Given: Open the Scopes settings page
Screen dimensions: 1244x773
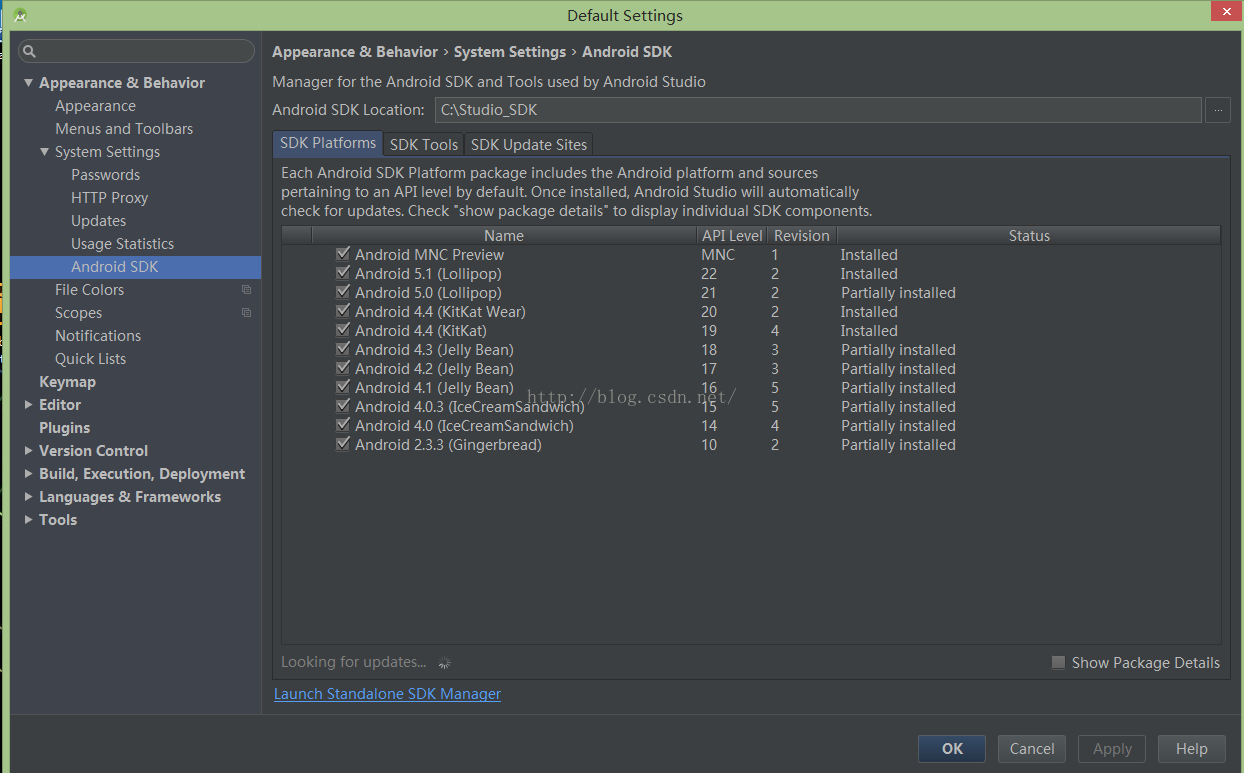Looking at the screenshot, I should [x=79, y=313].
